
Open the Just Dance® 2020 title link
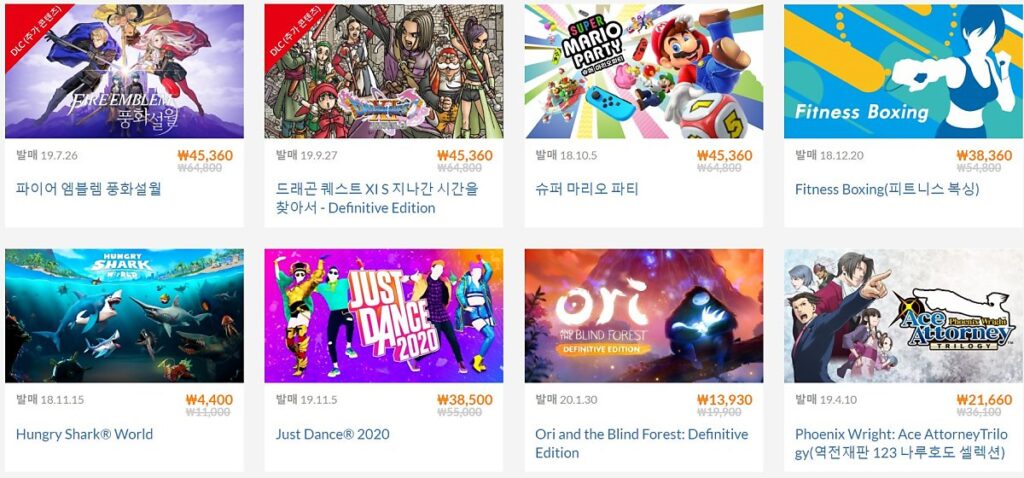click(332, 434)
